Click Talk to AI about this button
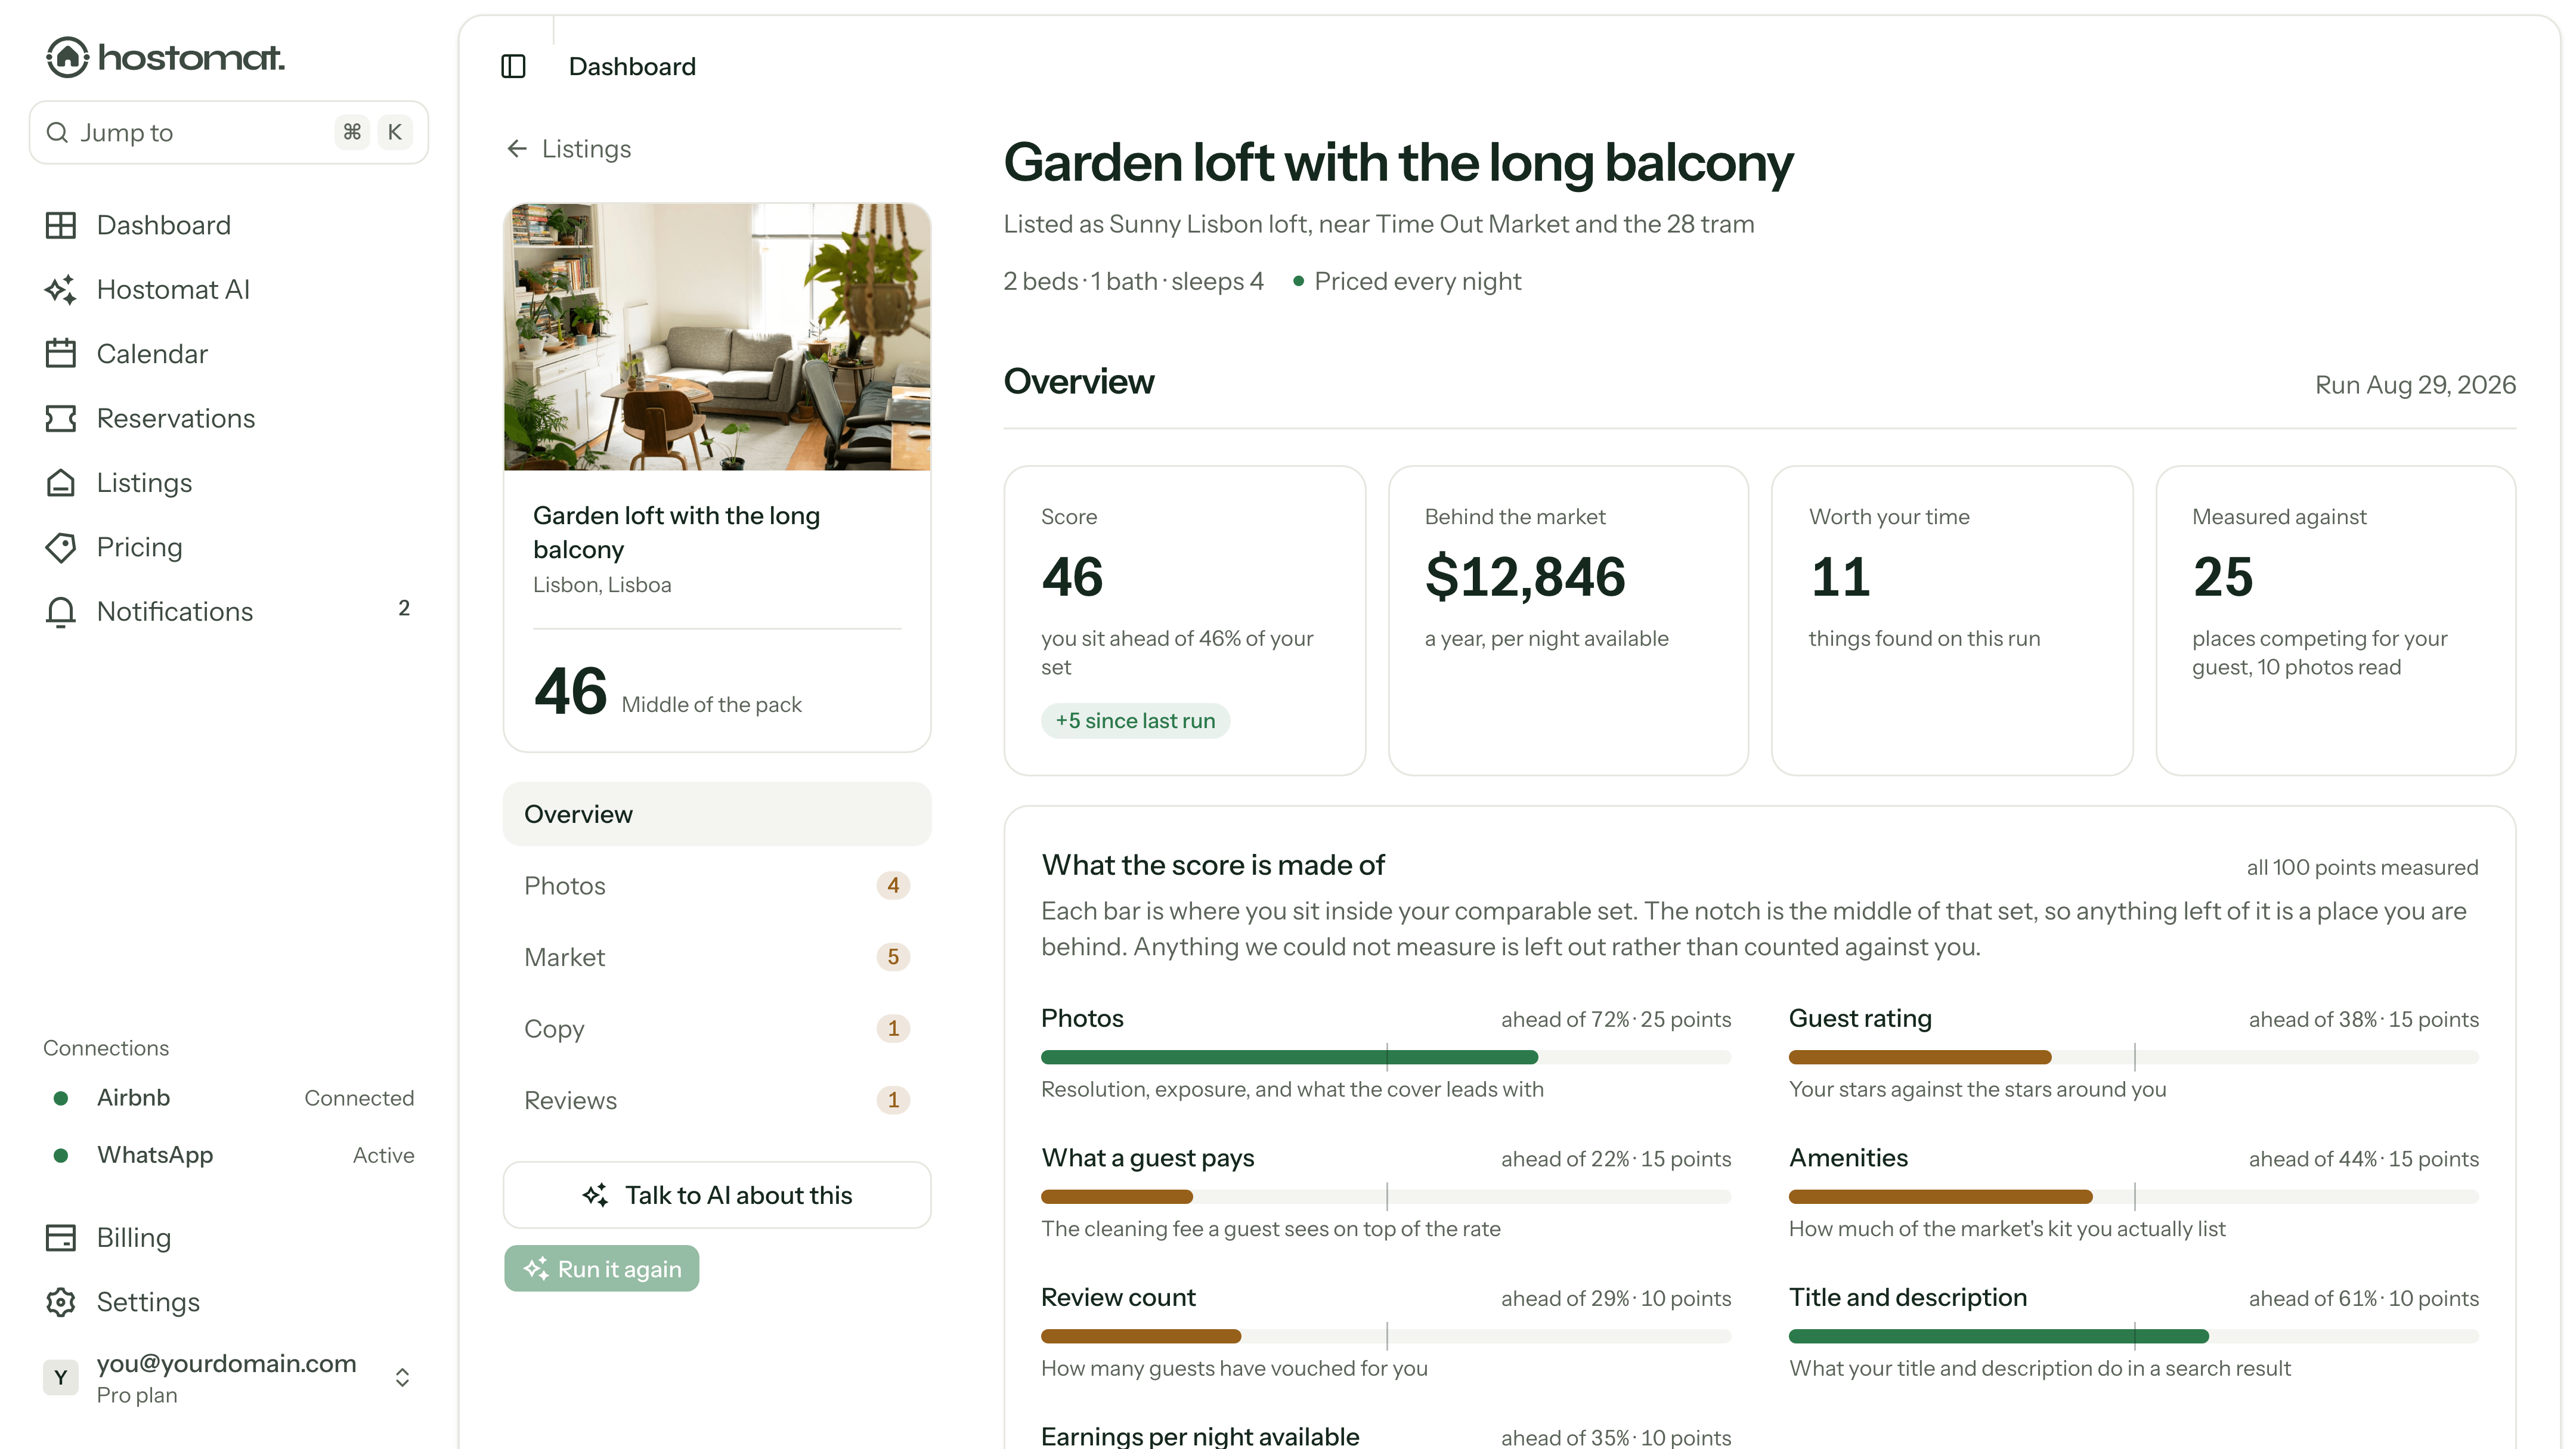Image resolution: width=2576 pixels, height=1449 pixels. [717, 1195]
